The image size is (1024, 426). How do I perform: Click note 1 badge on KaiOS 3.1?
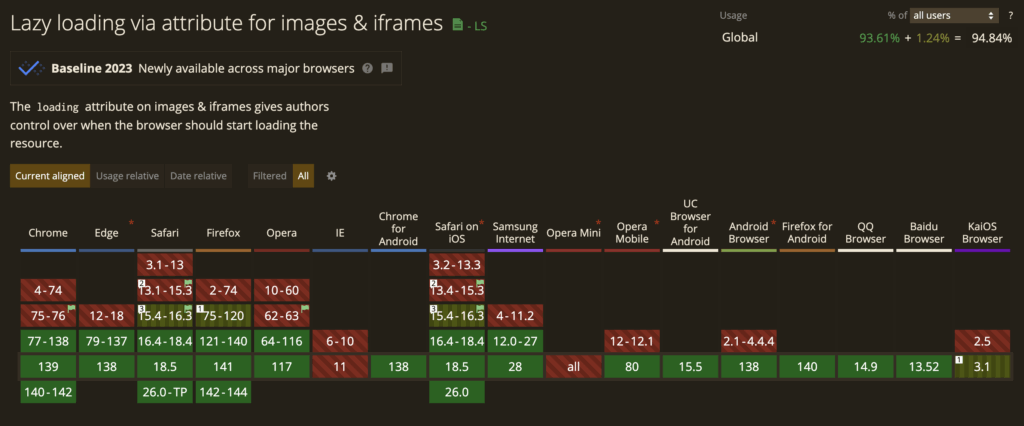point(959,359)
